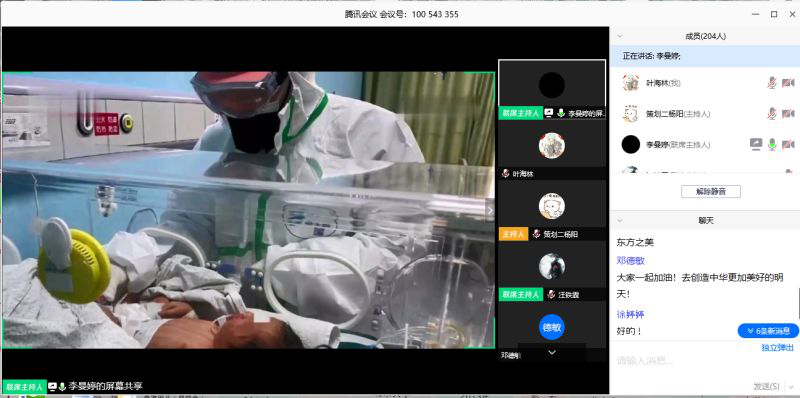The height and width of the screenshot is (398, 800).
Task: Click the right arrow on the shared screen edge
Action: tap(490, 210)
